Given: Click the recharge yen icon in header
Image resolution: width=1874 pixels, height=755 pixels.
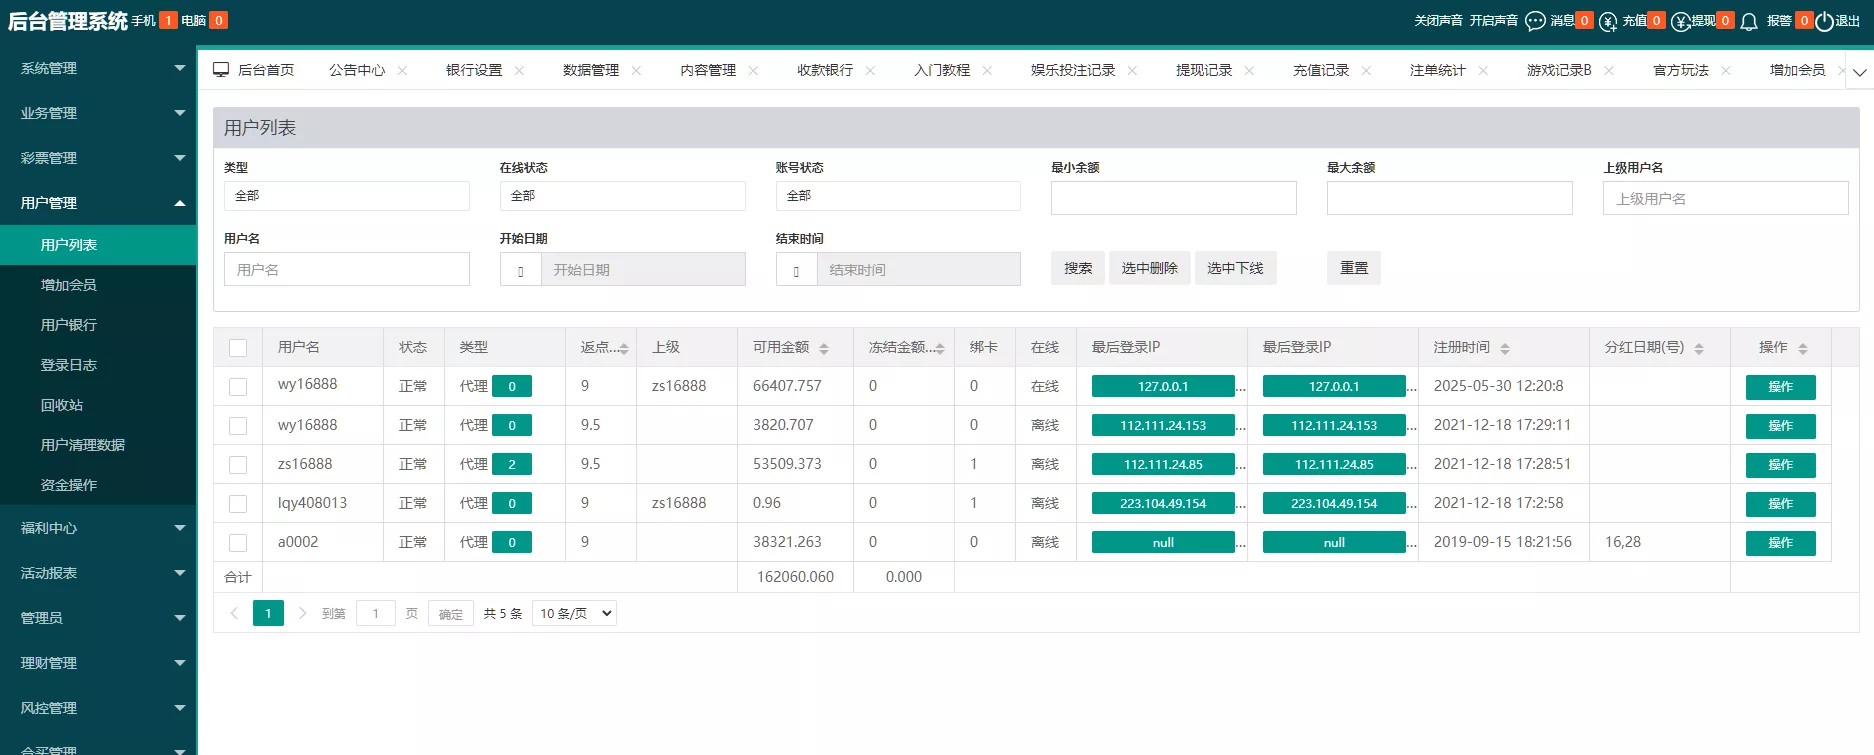Looking at the screenshot, I should 1608,21.
